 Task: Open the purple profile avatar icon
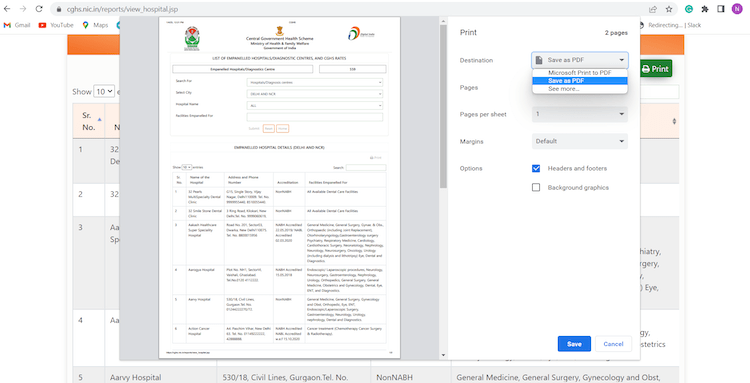click(737, 9)
